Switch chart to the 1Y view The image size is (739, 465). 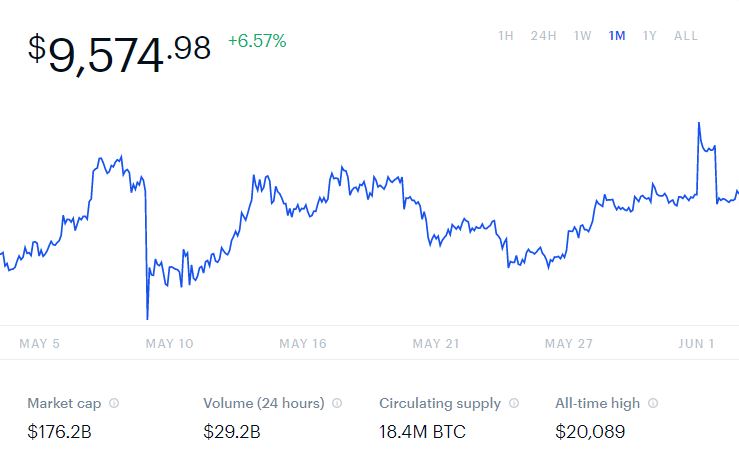(650, 36)
